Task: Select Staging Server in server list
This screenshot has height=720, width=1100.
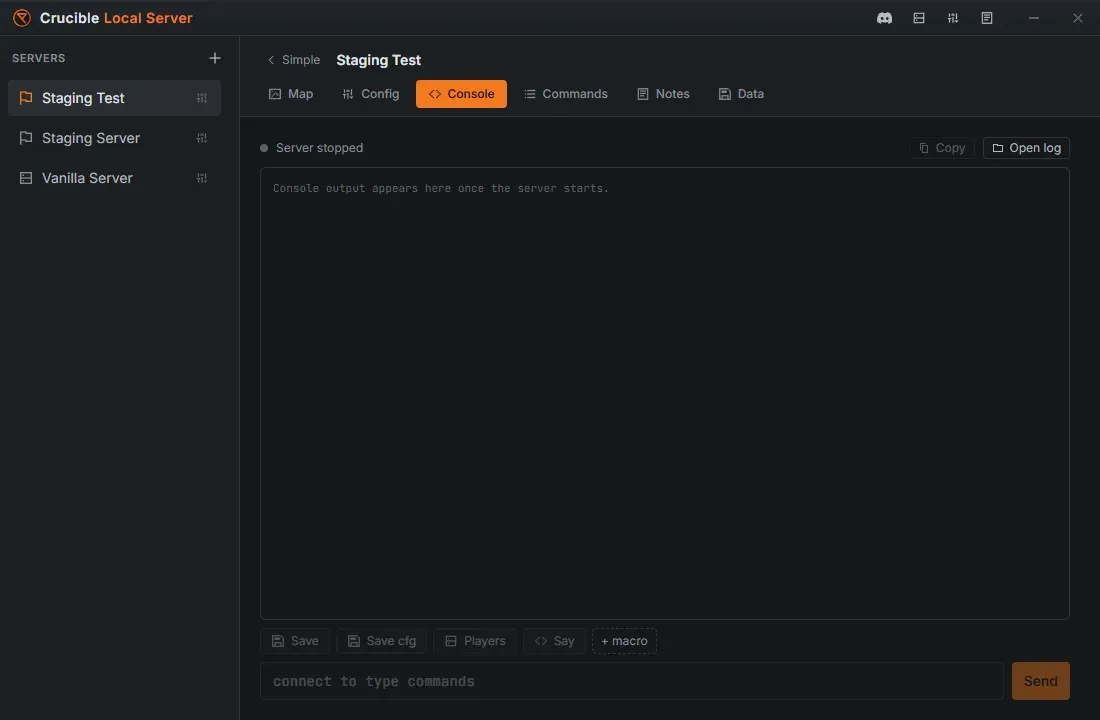Action: pos(114,138)
